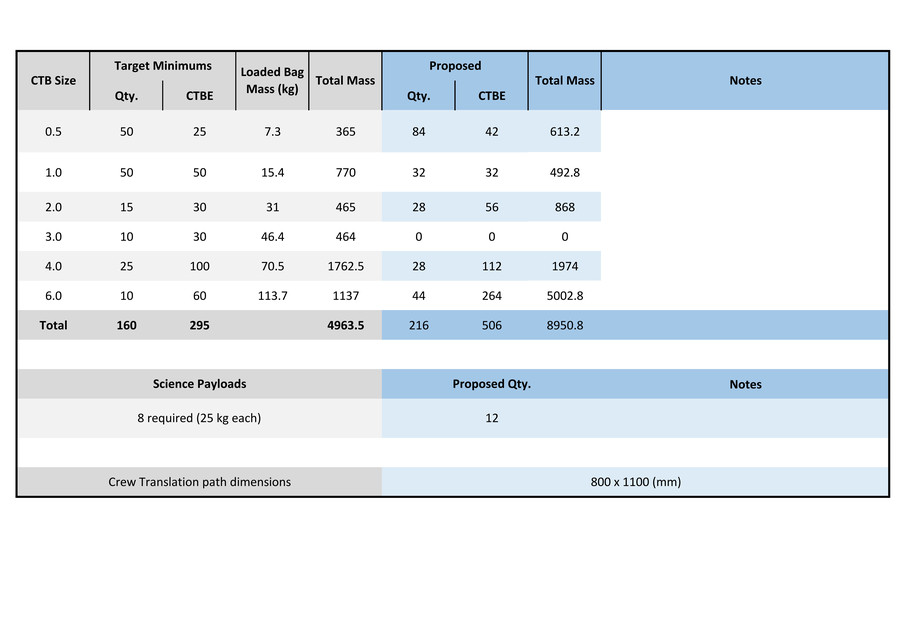Select the blue Proposed header cell
Screen dimensions: 906x640
[x=455, y=66]
